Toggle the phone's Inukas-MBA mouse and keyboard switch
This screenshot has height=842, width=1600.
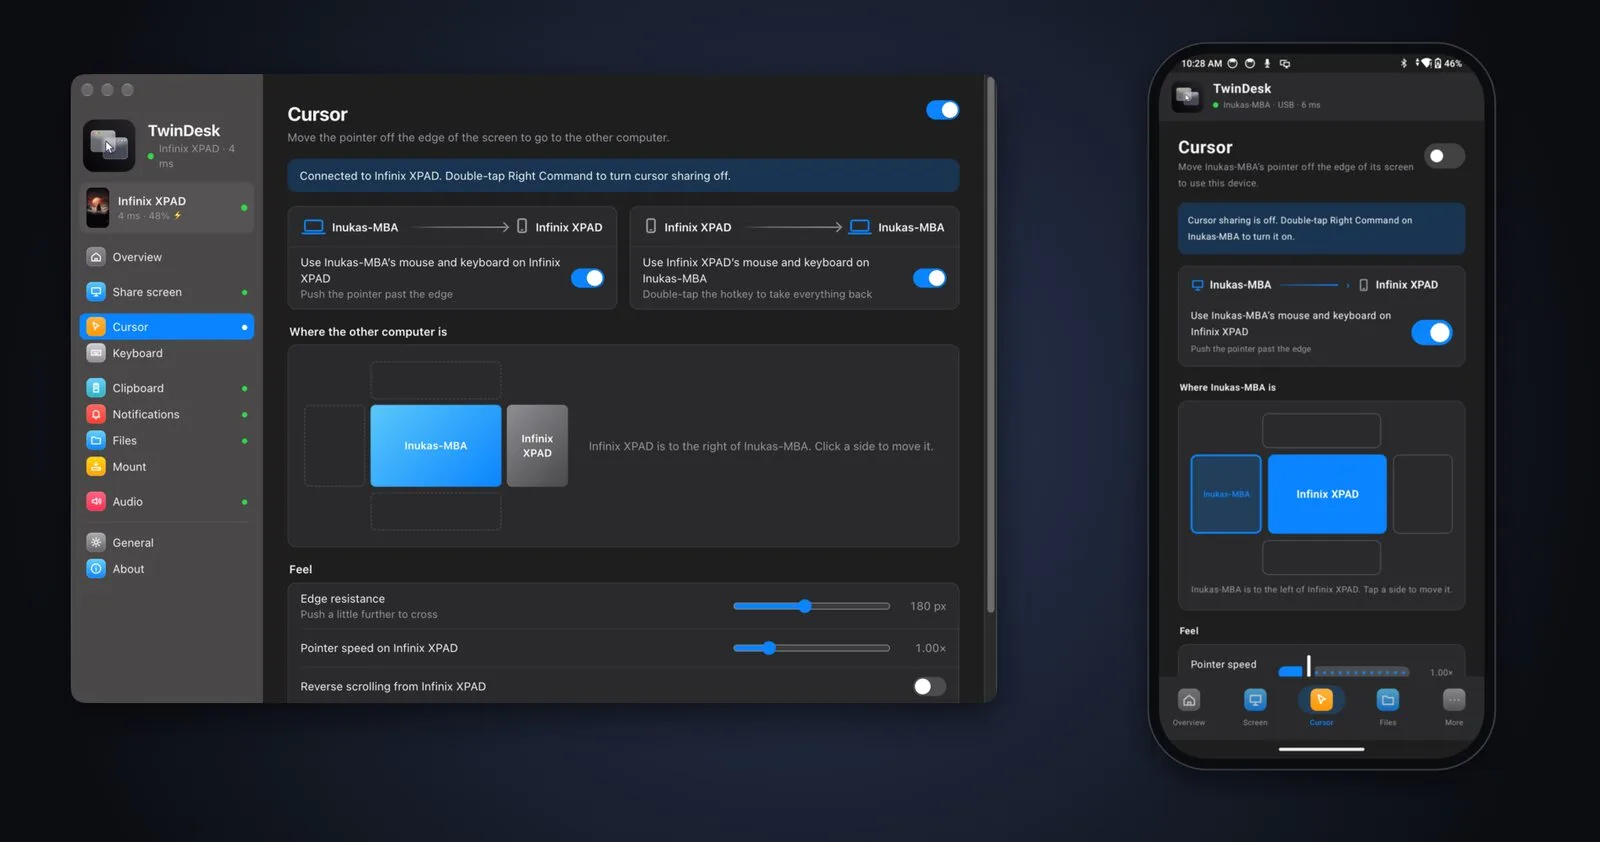(1432, 332)
